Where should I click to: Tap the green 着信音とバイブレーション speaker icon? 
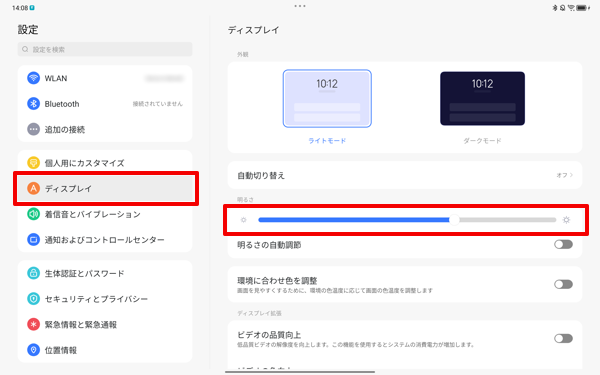pos(33,214)
